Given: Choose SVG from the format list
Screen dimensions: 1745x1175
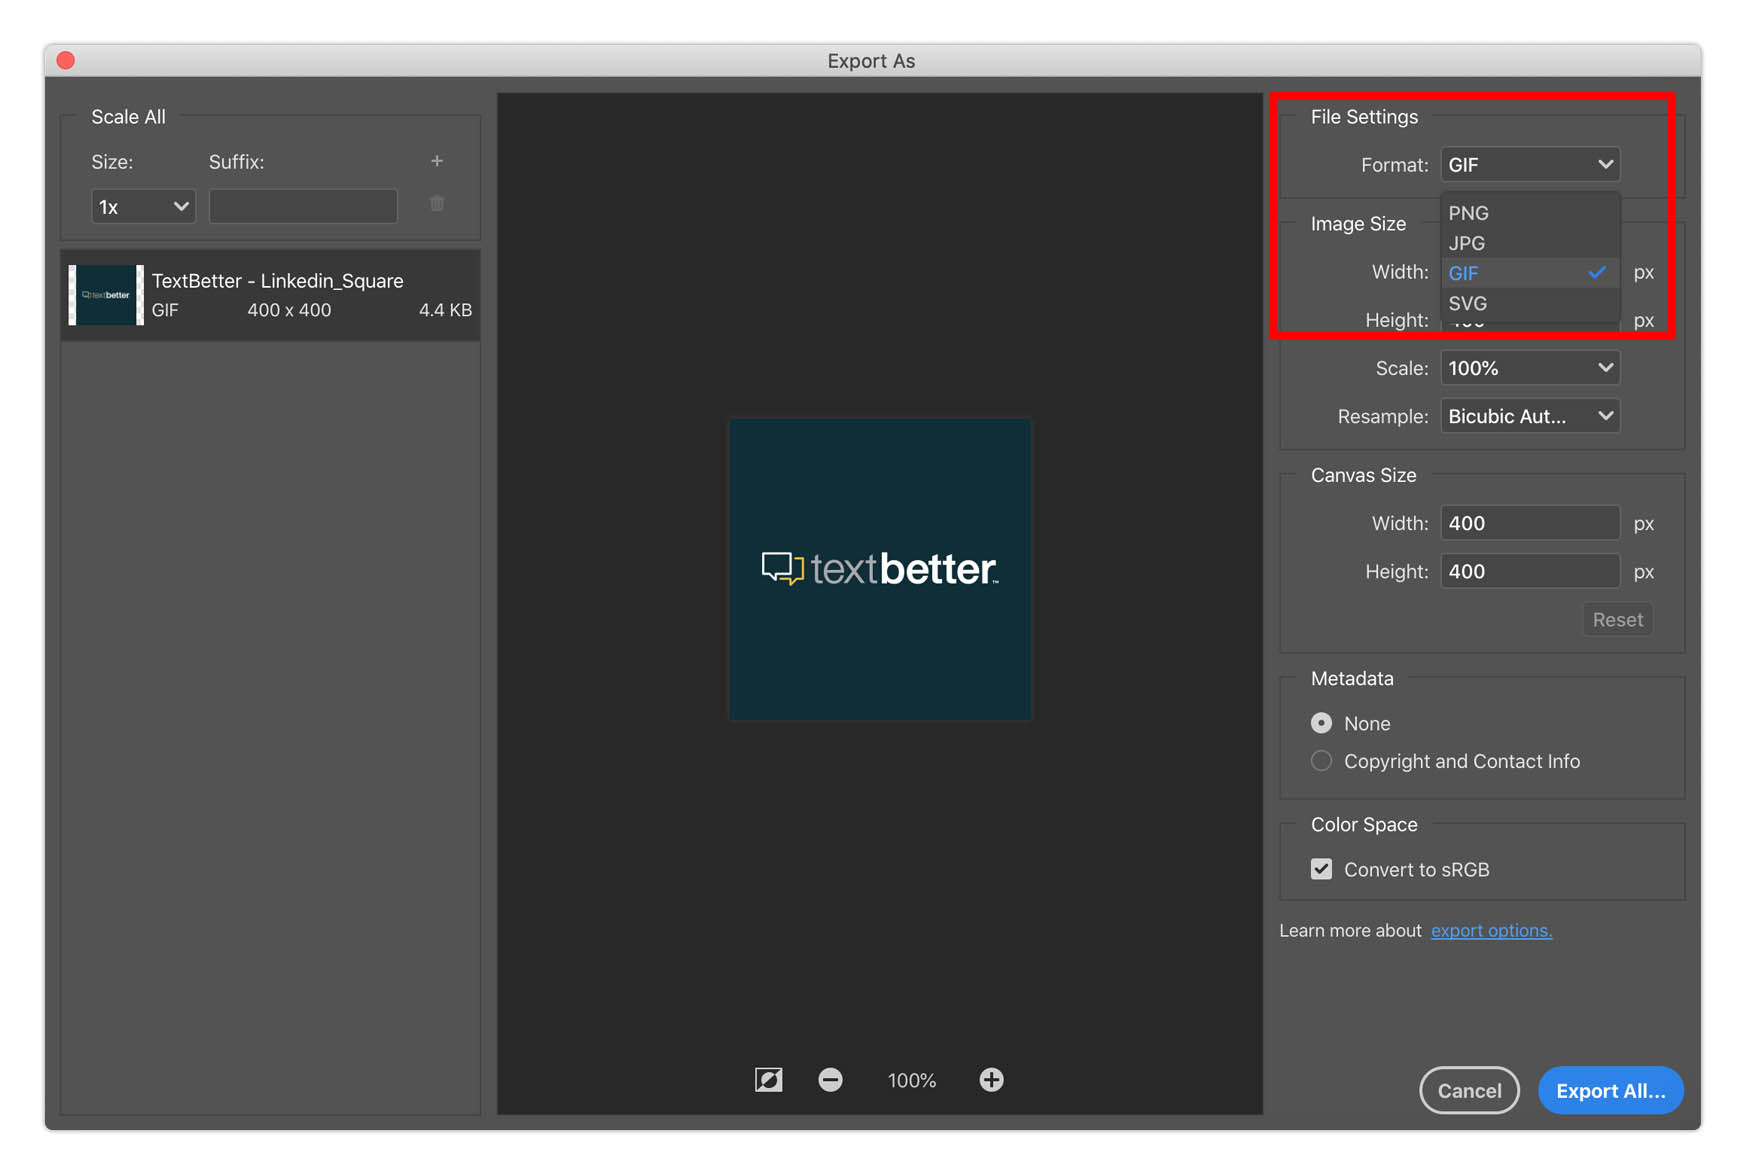Looking at the screenshot, I should click(x=1467, y=303).
